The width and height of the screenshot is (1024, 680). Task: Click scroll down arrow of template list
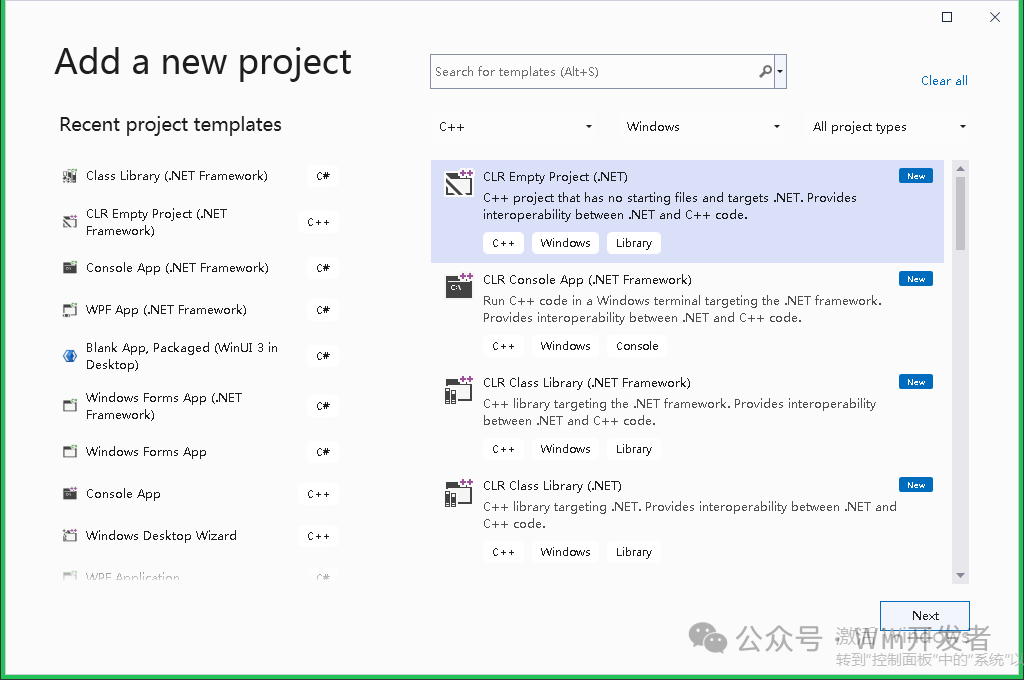960,575
